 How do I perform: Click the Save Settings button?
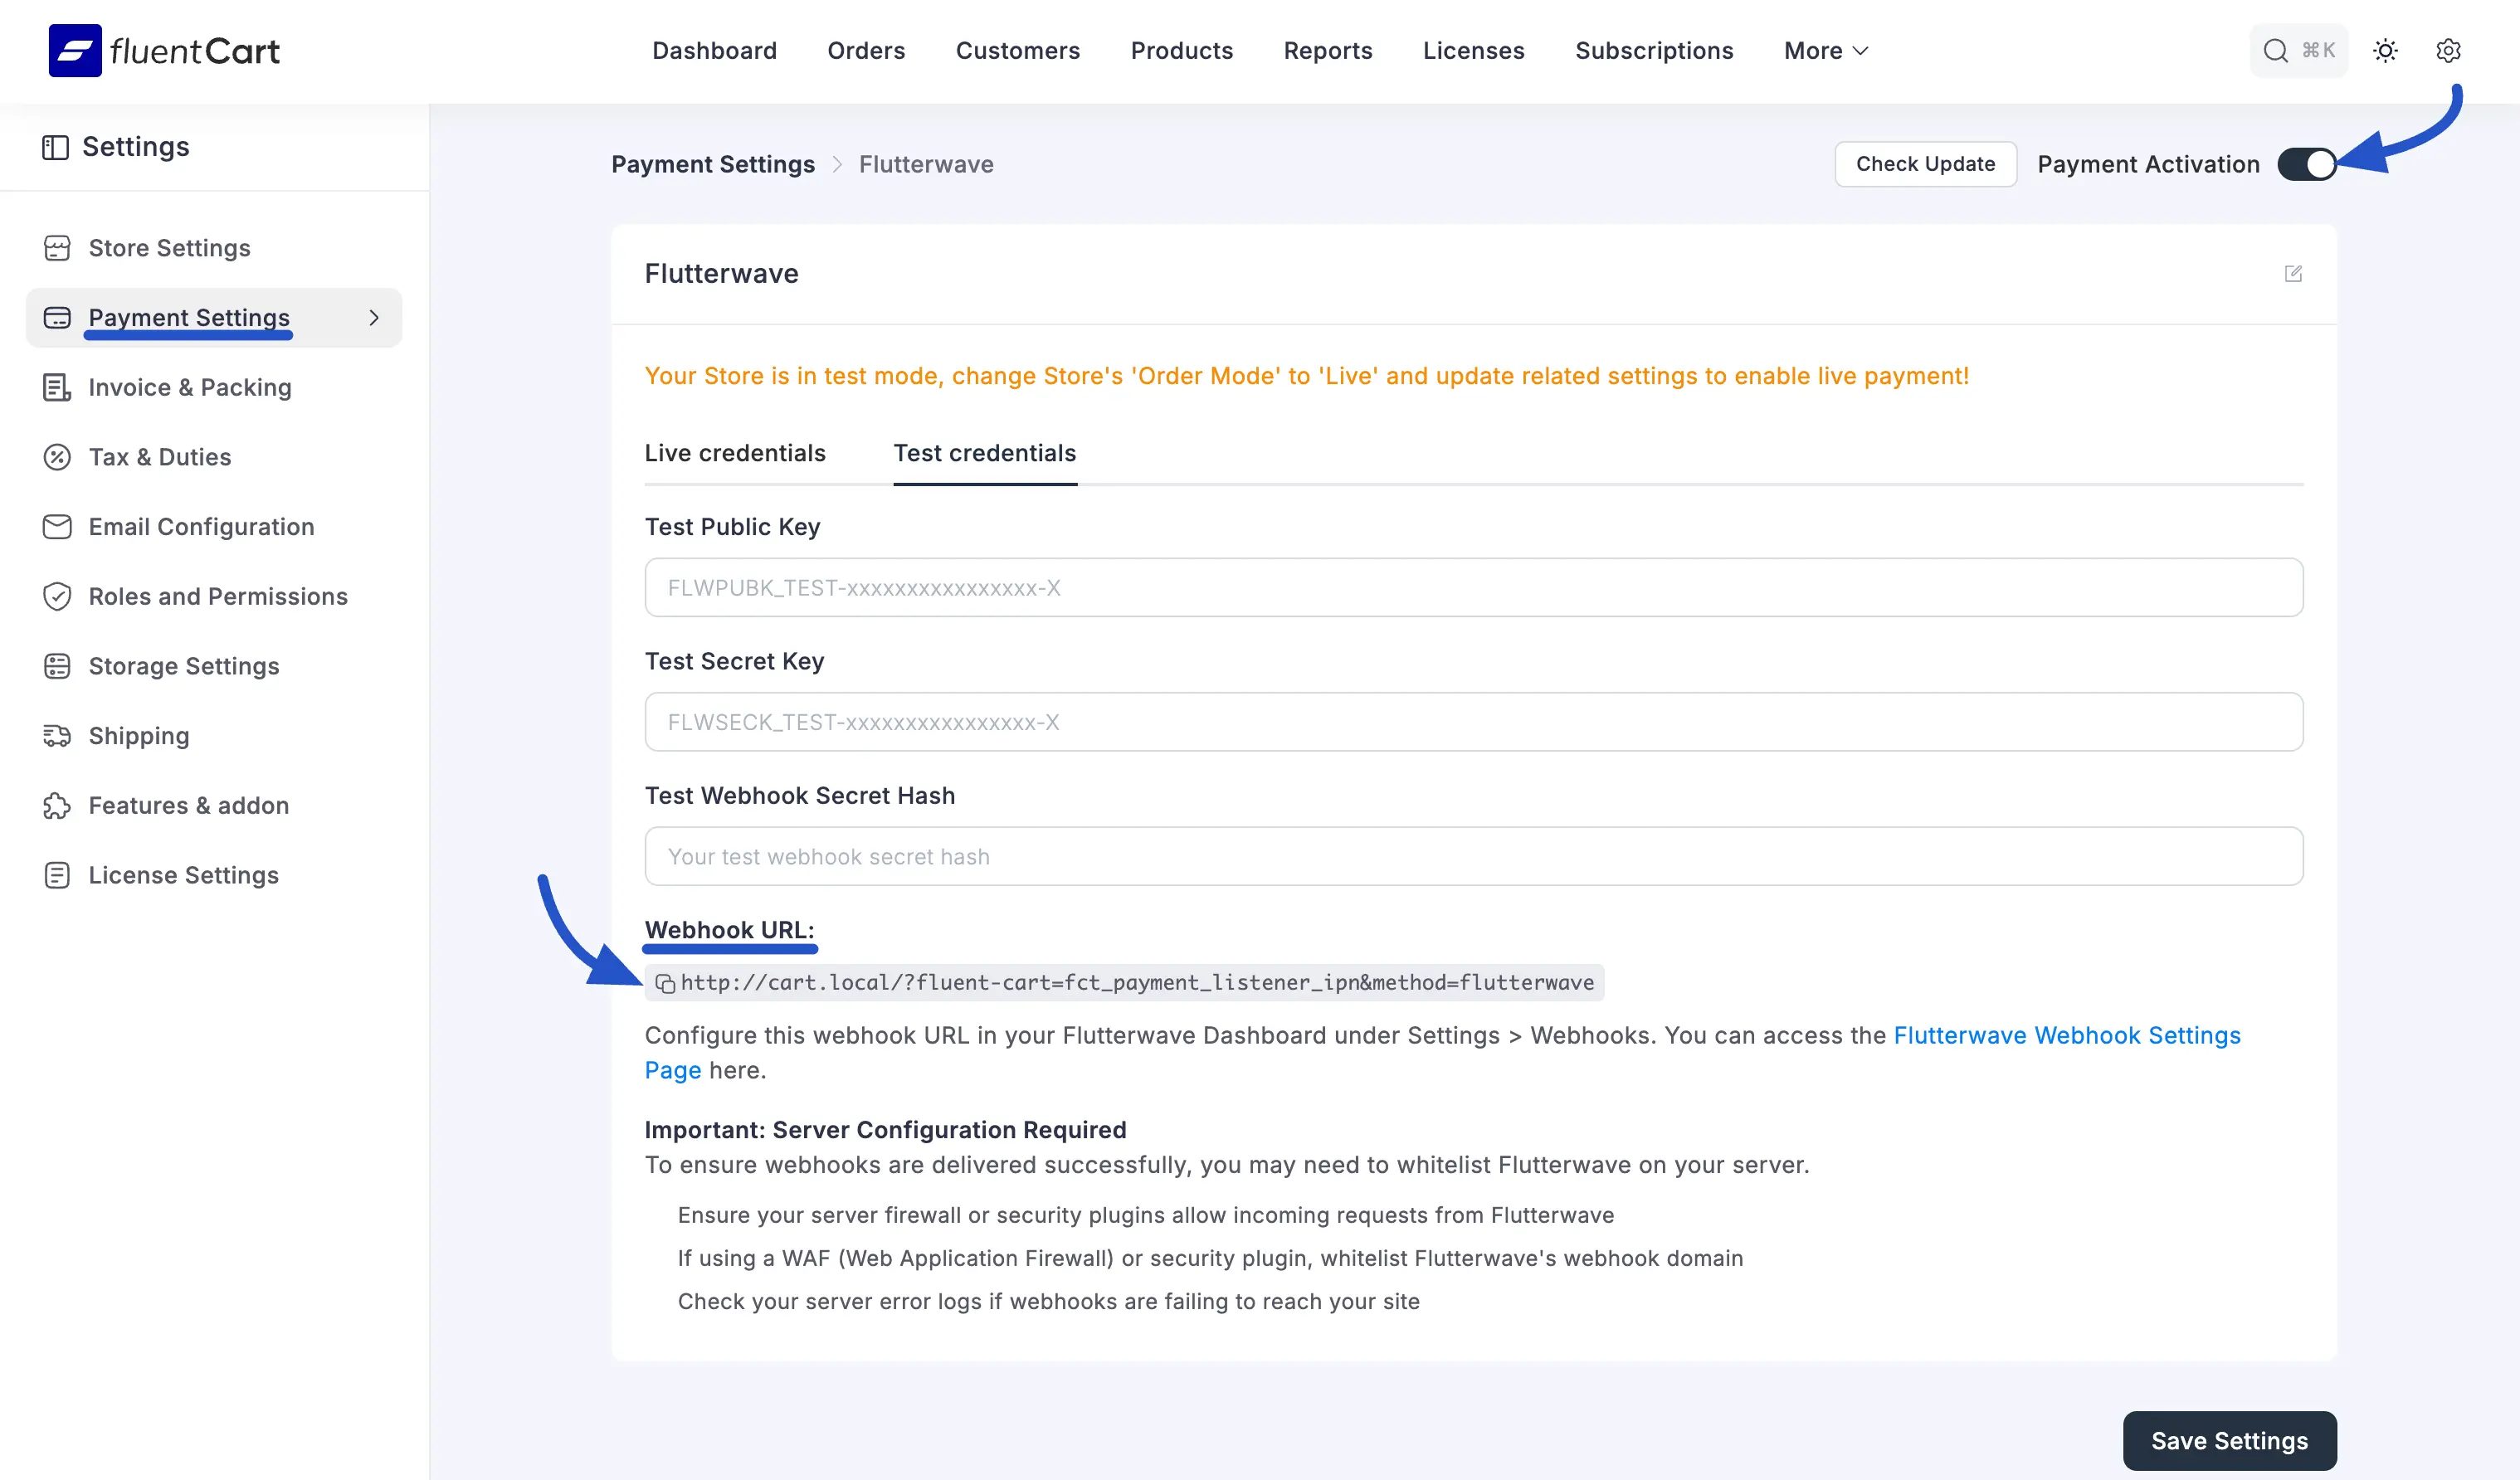point(2229,1441)
